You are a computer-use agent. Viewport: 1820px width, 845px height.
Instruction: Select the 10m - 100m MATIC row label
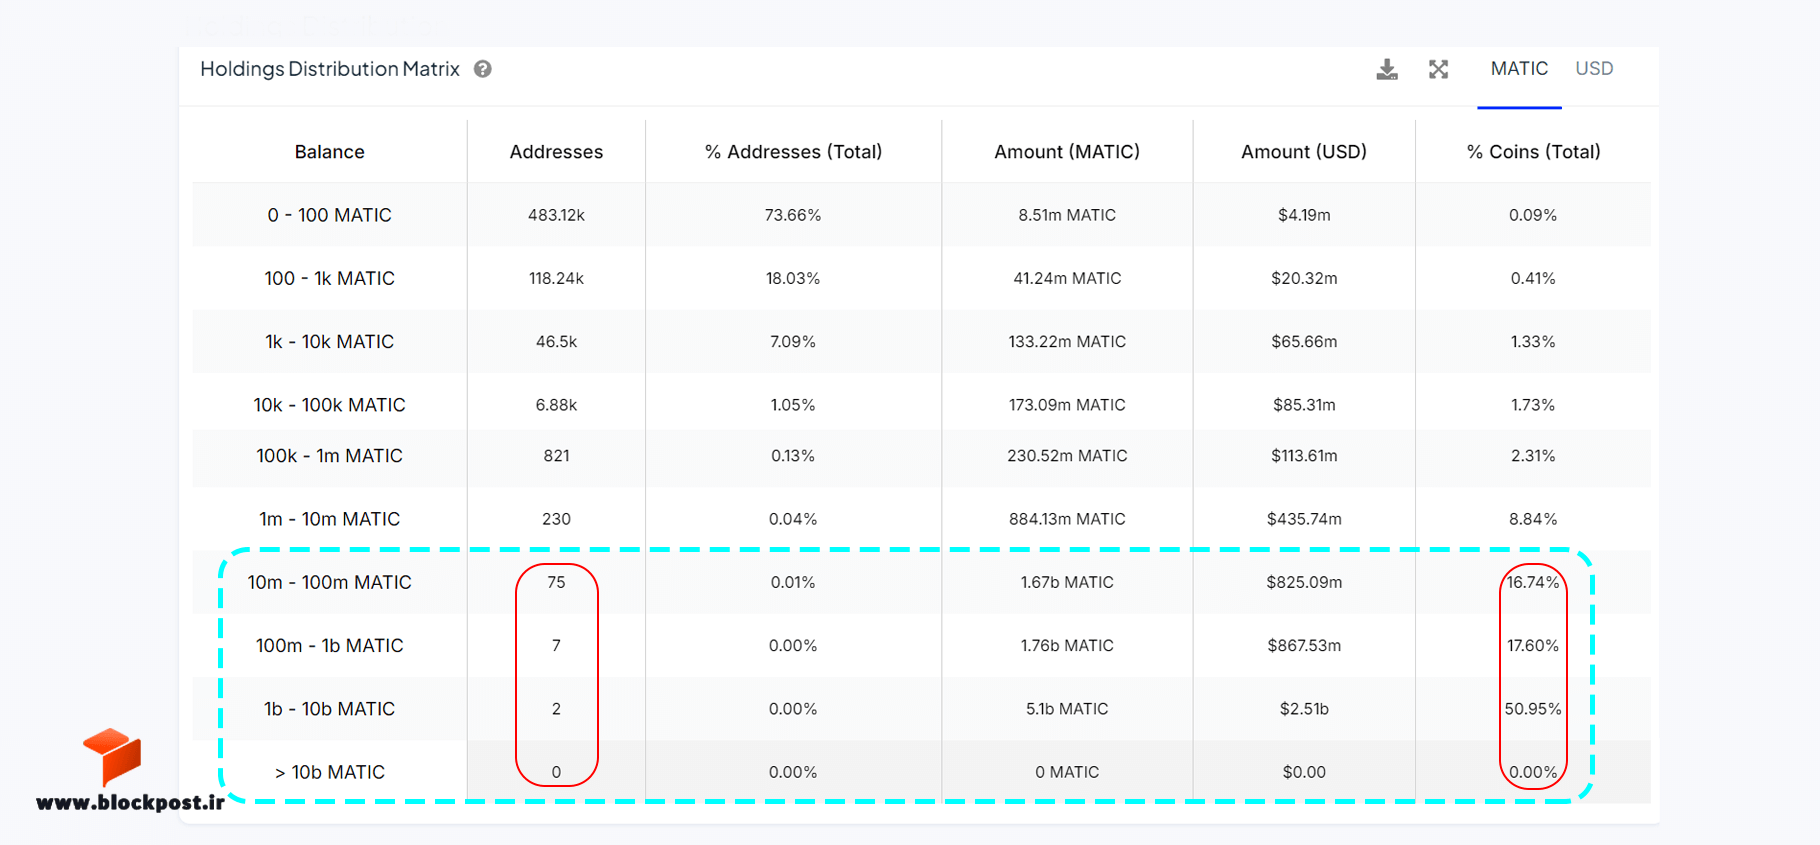click(x=329, y=582)
